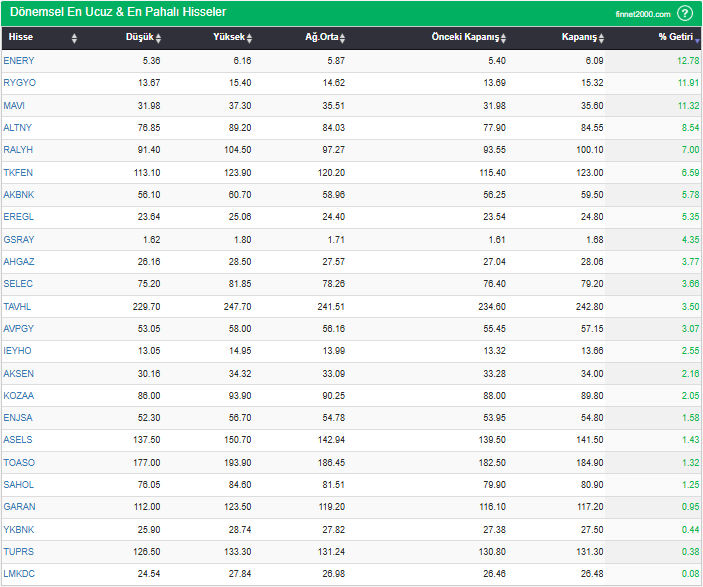Open AKBNK stock page
The image size is (703, 587).
18,195
